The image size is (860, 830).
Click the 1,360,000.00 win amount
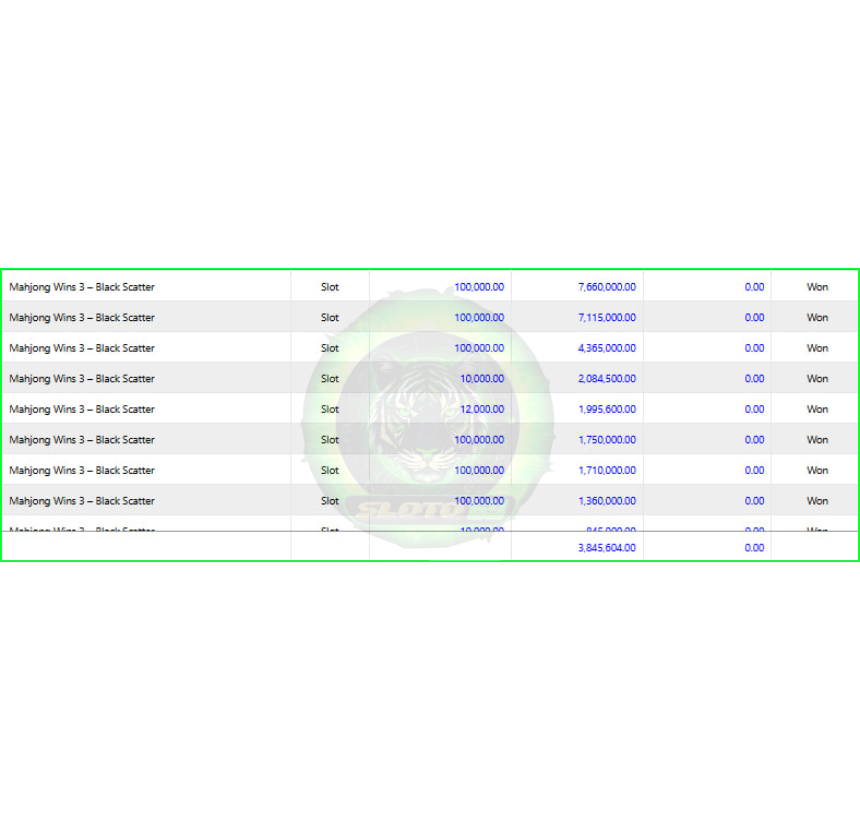pos(607,501)
